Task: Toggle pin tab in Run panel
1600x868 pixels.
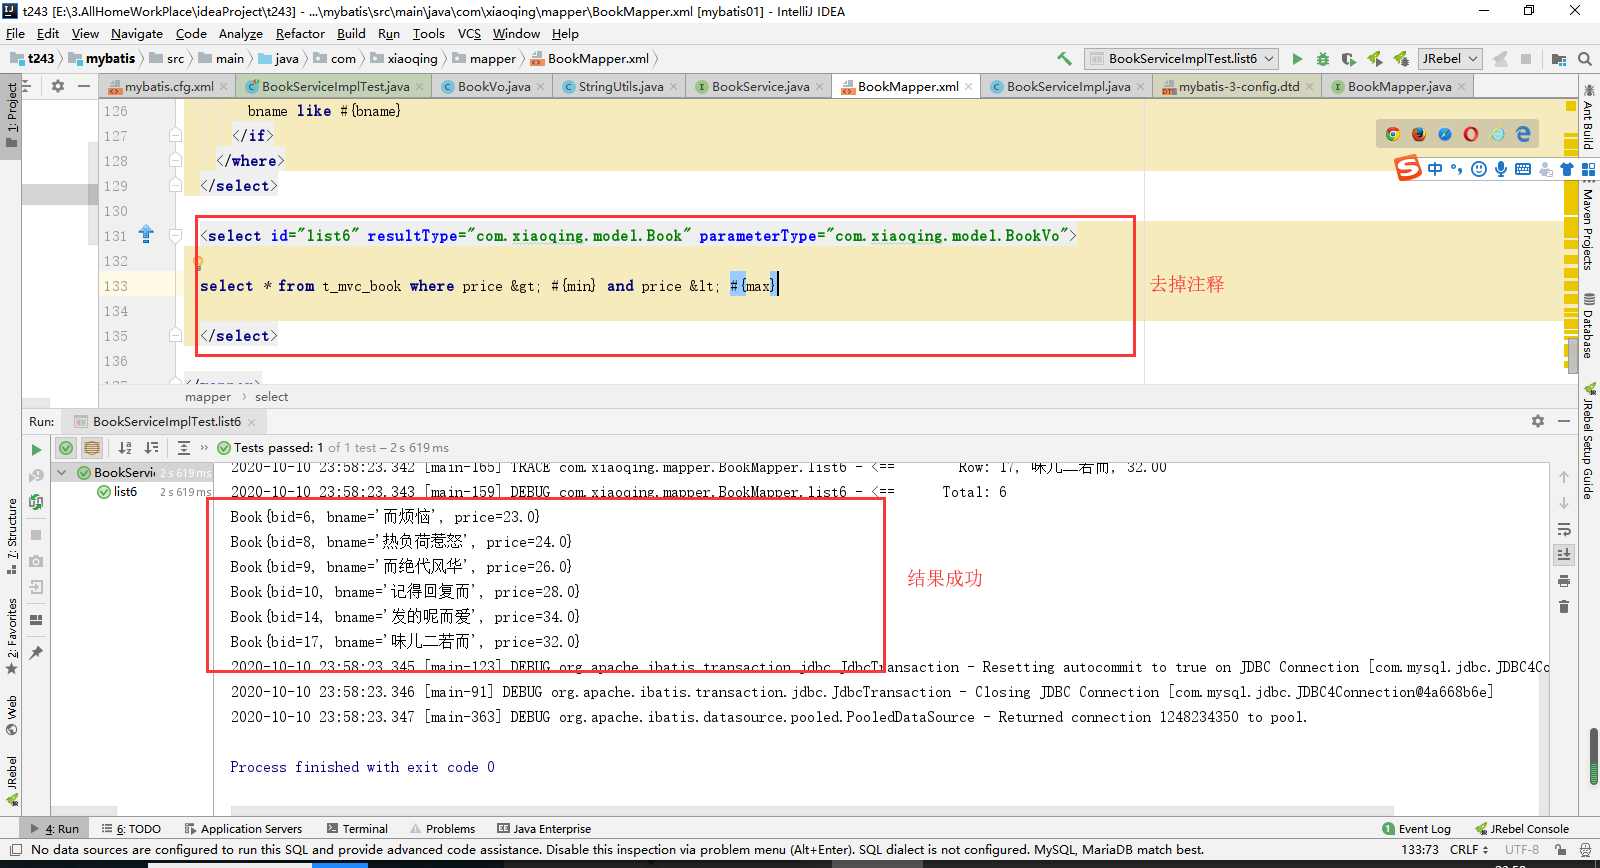Action: (x=36, y=652)
